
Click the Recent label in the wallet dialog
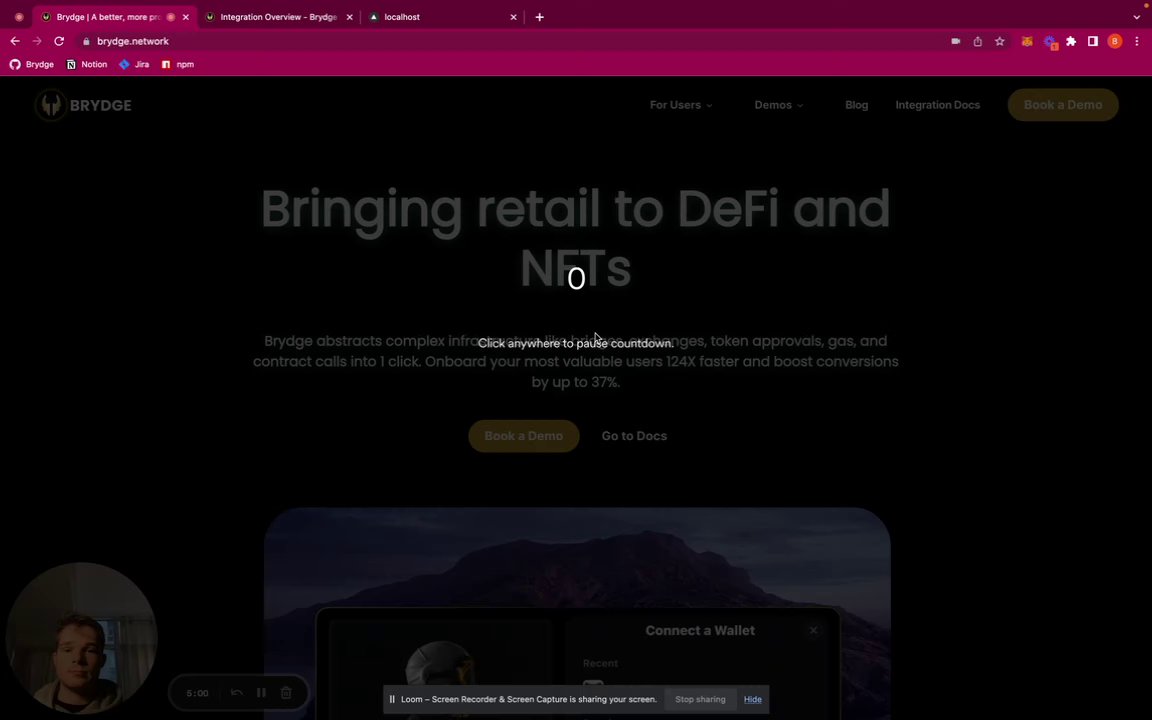pyautogui.click(x=600, y=663)
